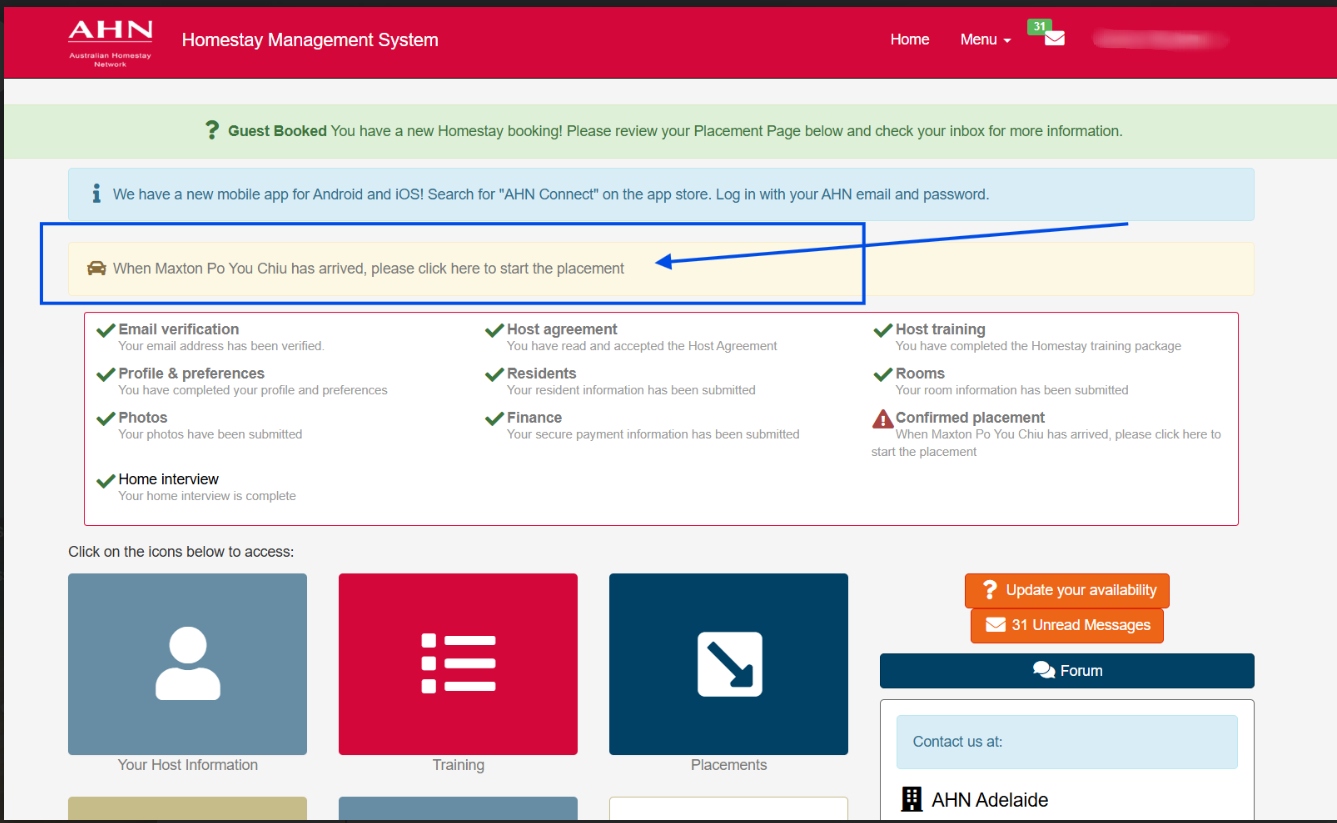This screenshot has width=1337, height=823.
Task: Click the checkmark next to Finance
Action: pyautogui.click(x=494, y=418)
